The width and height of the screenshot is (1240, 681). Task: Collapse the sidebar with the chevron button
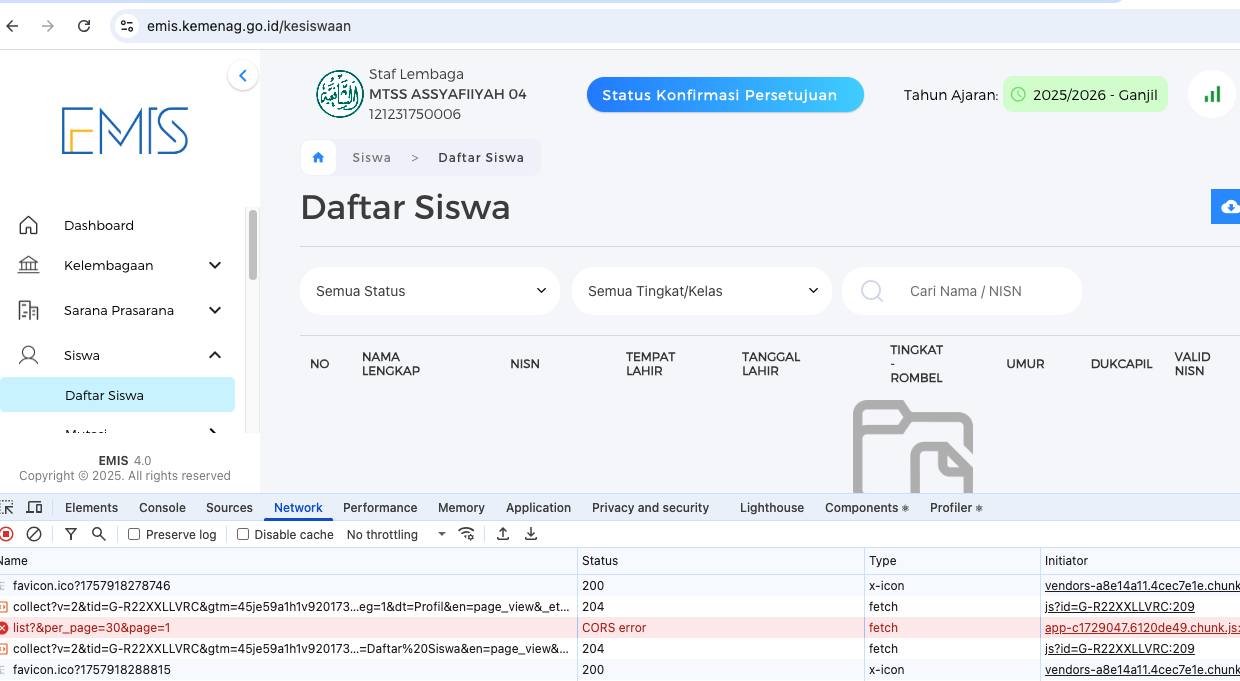pos(242,76)
